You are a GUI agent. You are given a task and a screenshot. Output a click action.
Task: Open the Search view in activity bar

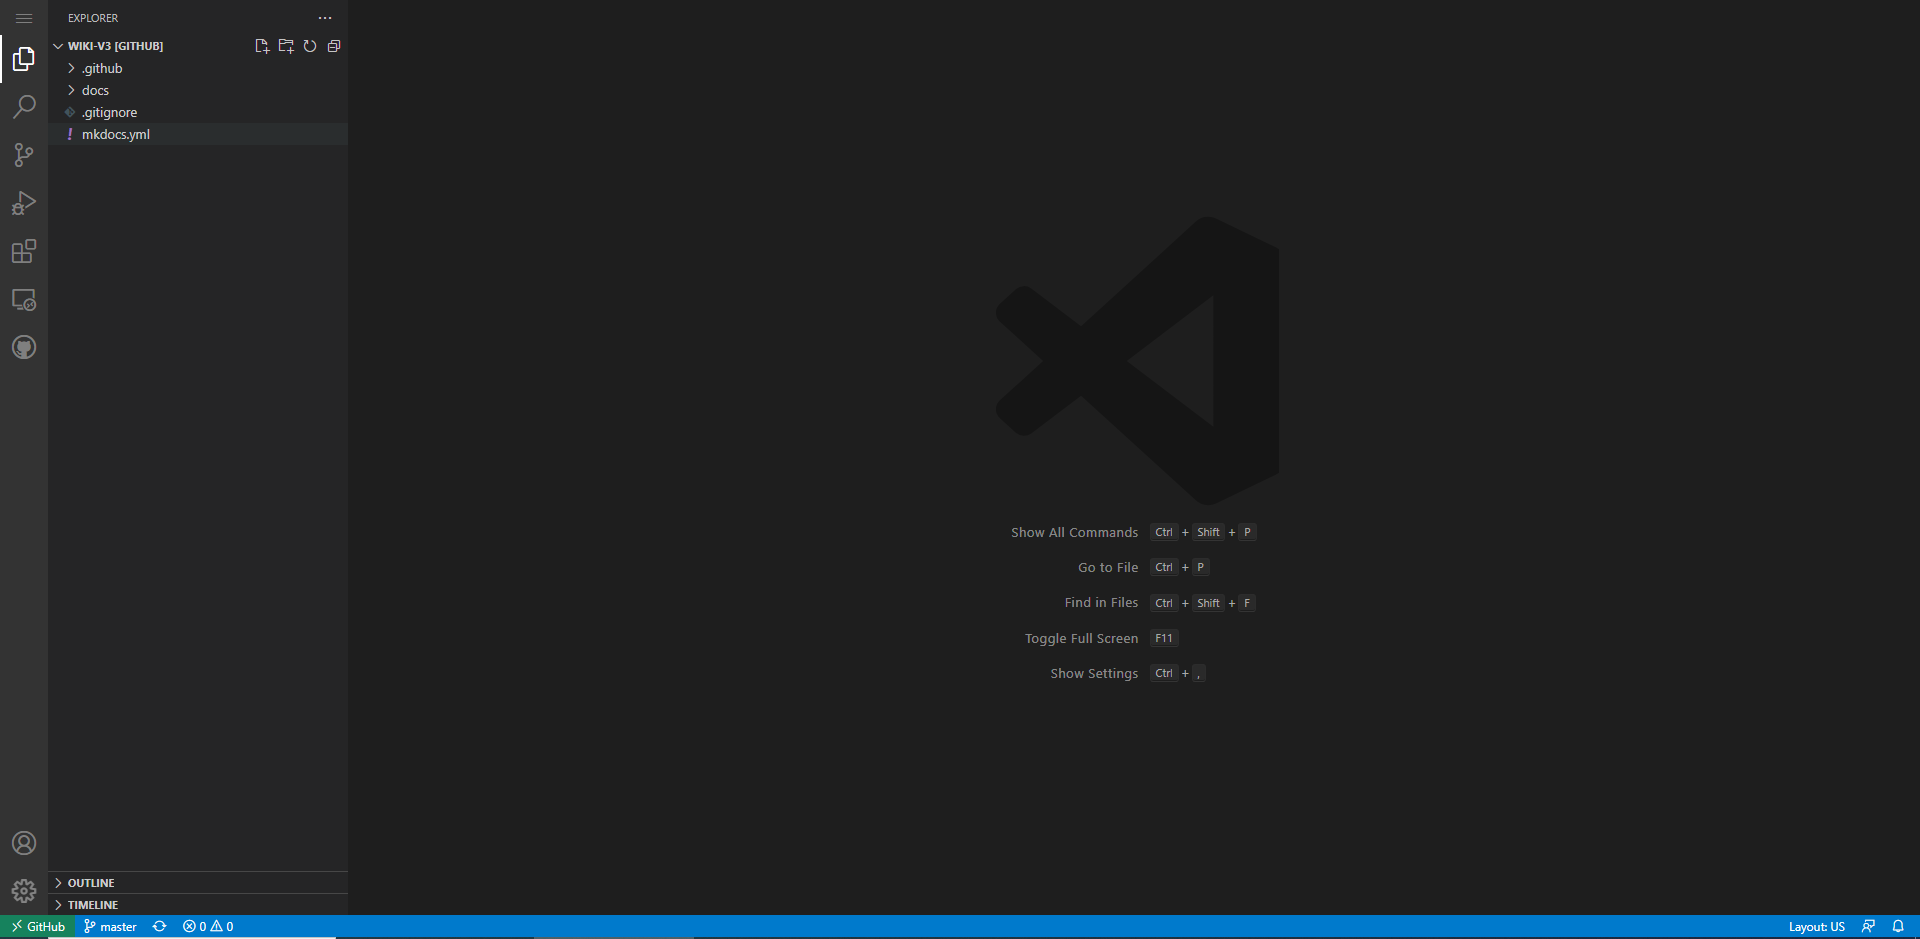coord(24,107)
